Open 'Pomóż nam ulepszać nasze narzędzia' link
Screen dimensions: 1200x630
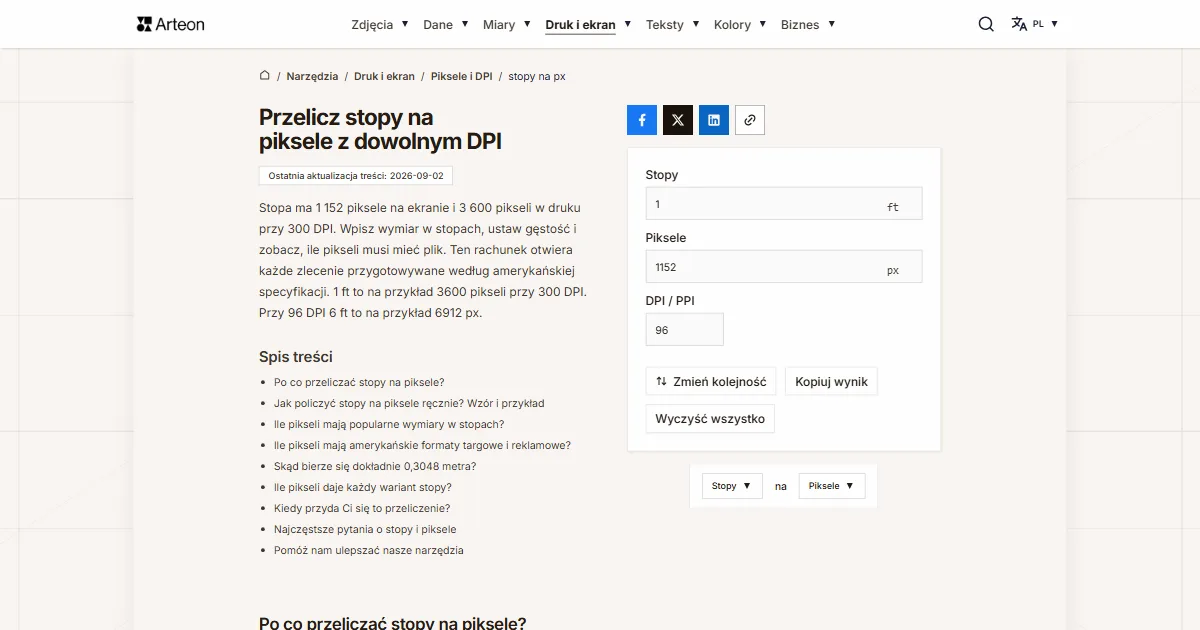pos(369,550)
